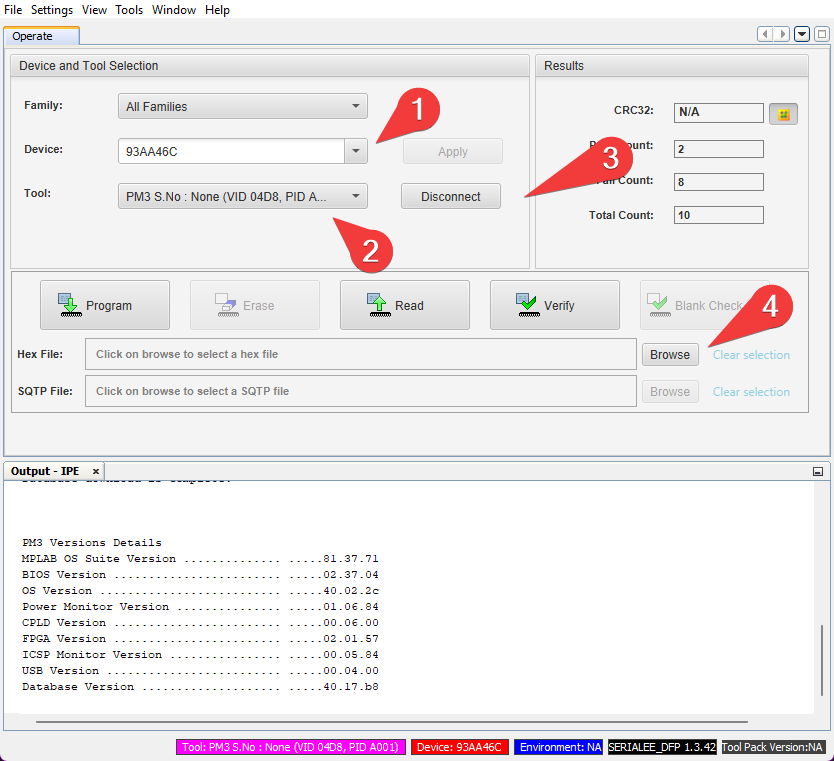Click the Erase button
Screen dimensions: 834x761
click(x=255, y=305)
